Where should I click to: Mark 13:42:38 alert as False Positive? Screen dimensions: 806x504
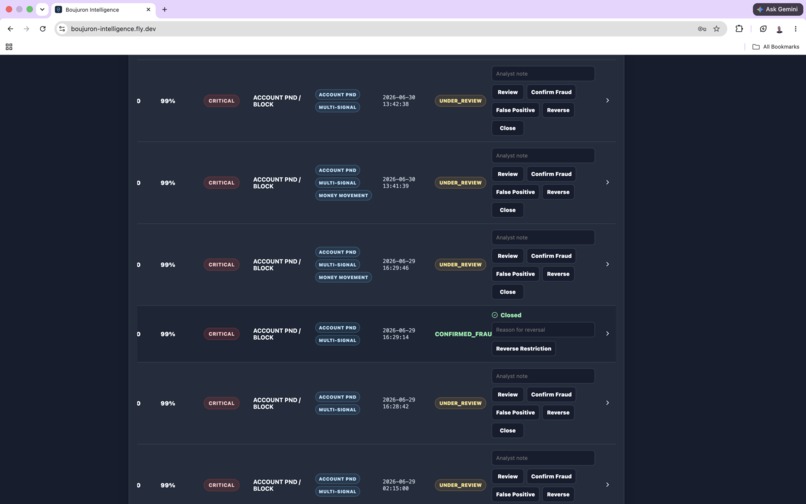(x=515, y=110)
